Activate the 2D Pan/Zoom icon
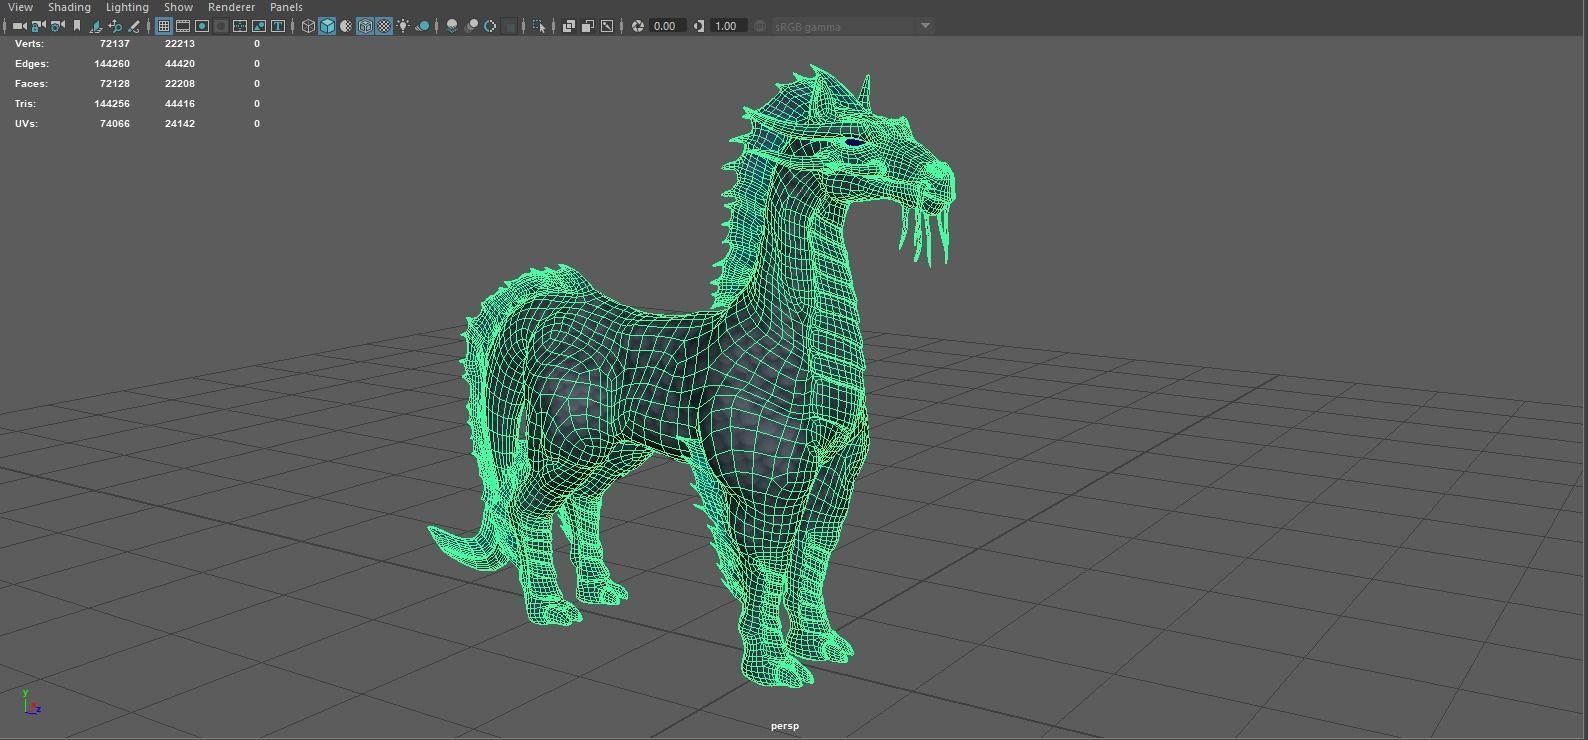Screen dimensions: 1588x740 115,26
